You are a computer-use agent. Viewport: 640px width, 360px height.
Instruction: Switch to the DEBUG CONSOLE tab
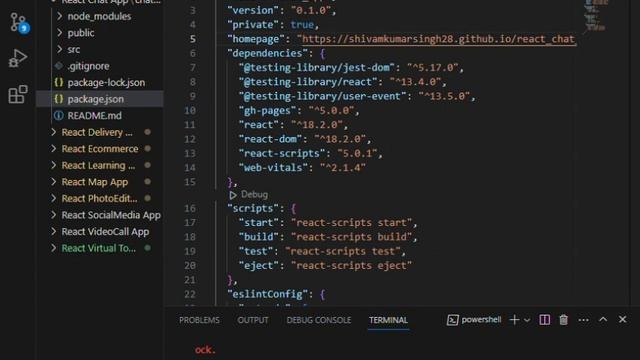tap(319, 320)
